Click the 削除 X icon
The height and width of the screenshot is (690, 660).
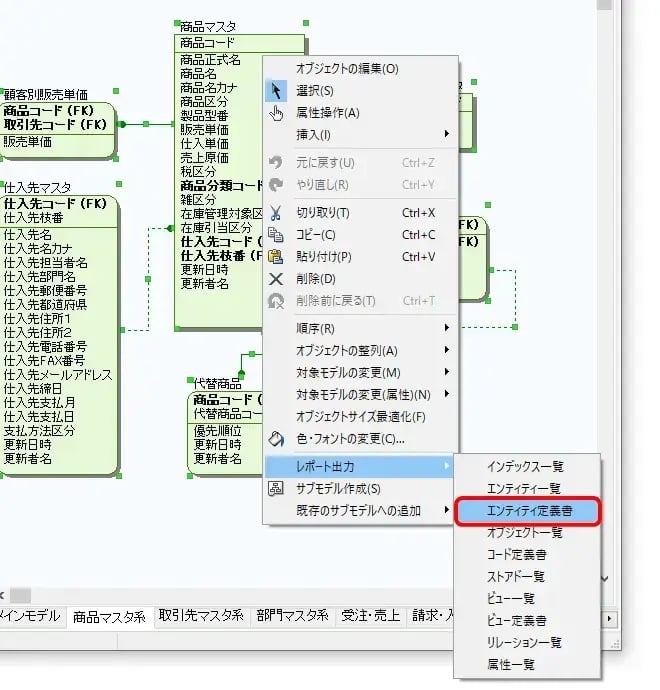277,279
